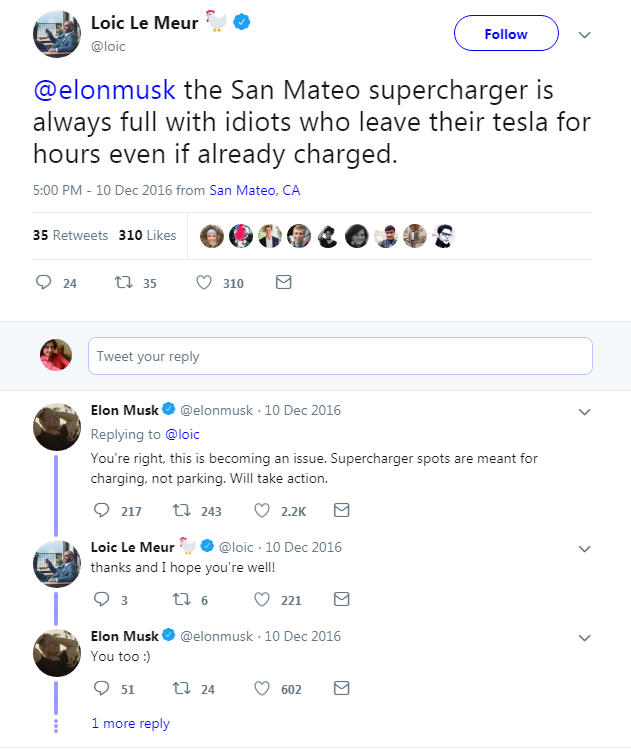Retweet Elon's reply with 243 retweets
Screen dimensions: 631x749
182,511
